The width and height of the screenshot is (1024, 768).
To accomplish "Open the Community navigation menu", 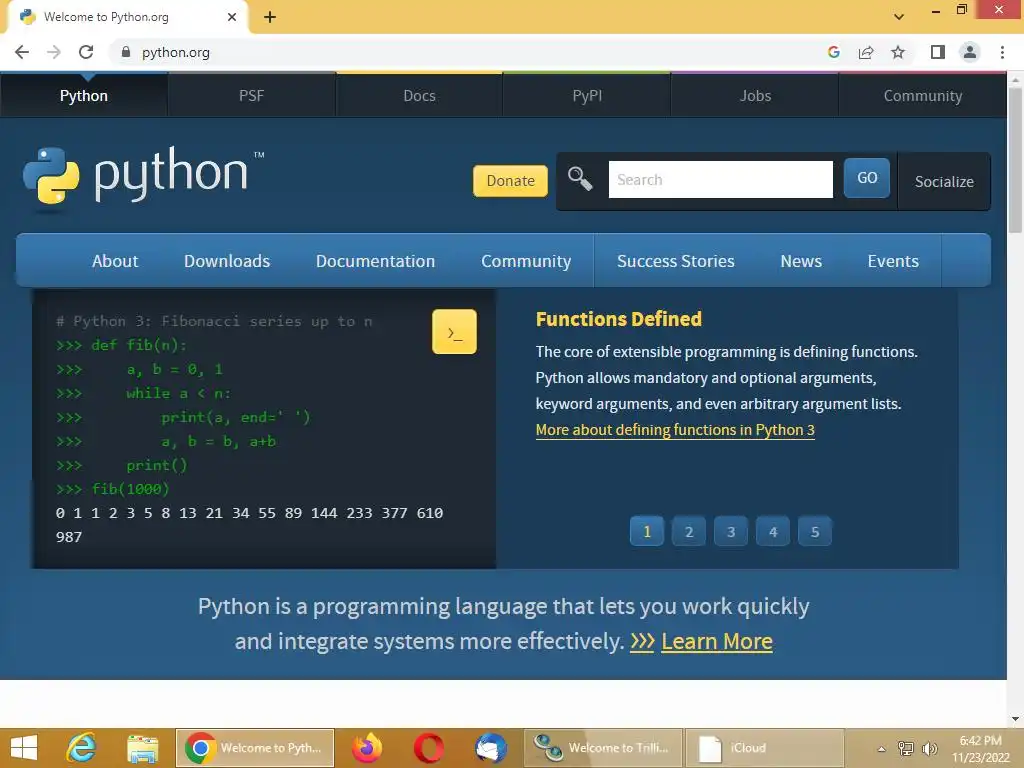I will tap(526, 261).
